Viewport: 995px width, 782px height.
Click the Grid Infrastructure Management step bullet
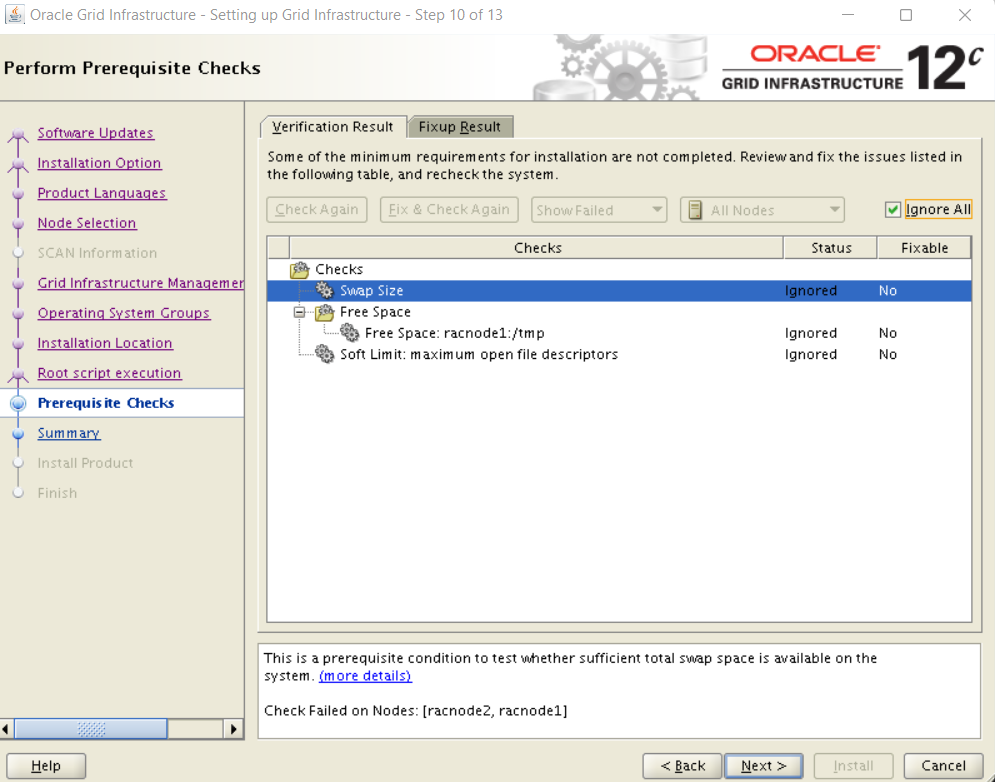(18, 284)
